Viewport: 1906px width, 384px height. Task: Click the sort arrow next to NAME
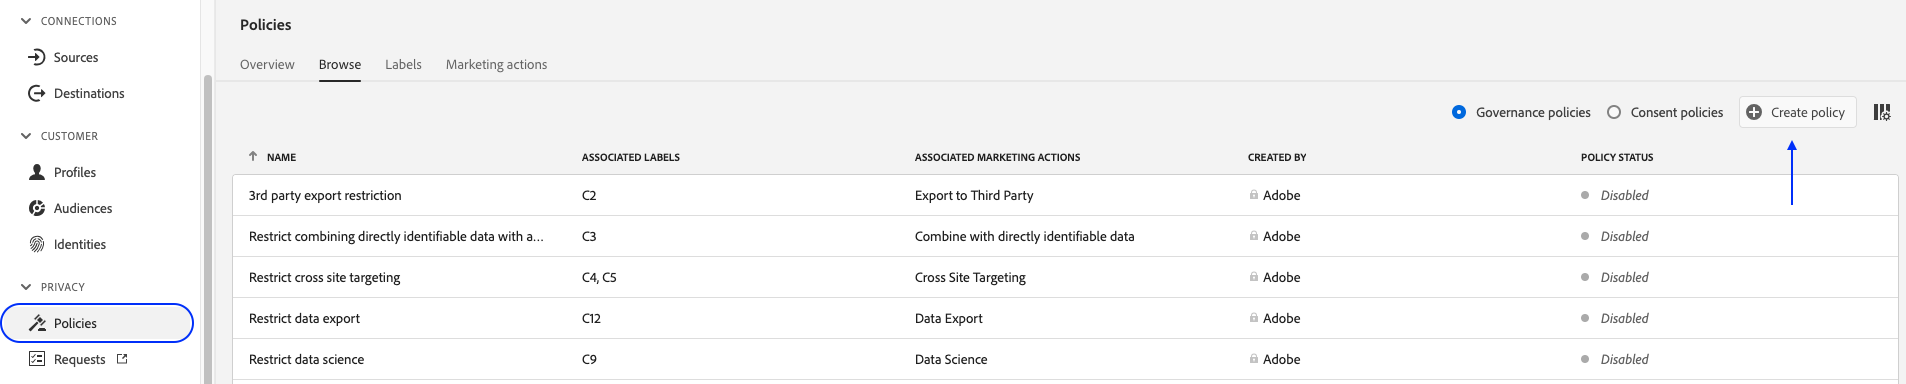[253, 156]
